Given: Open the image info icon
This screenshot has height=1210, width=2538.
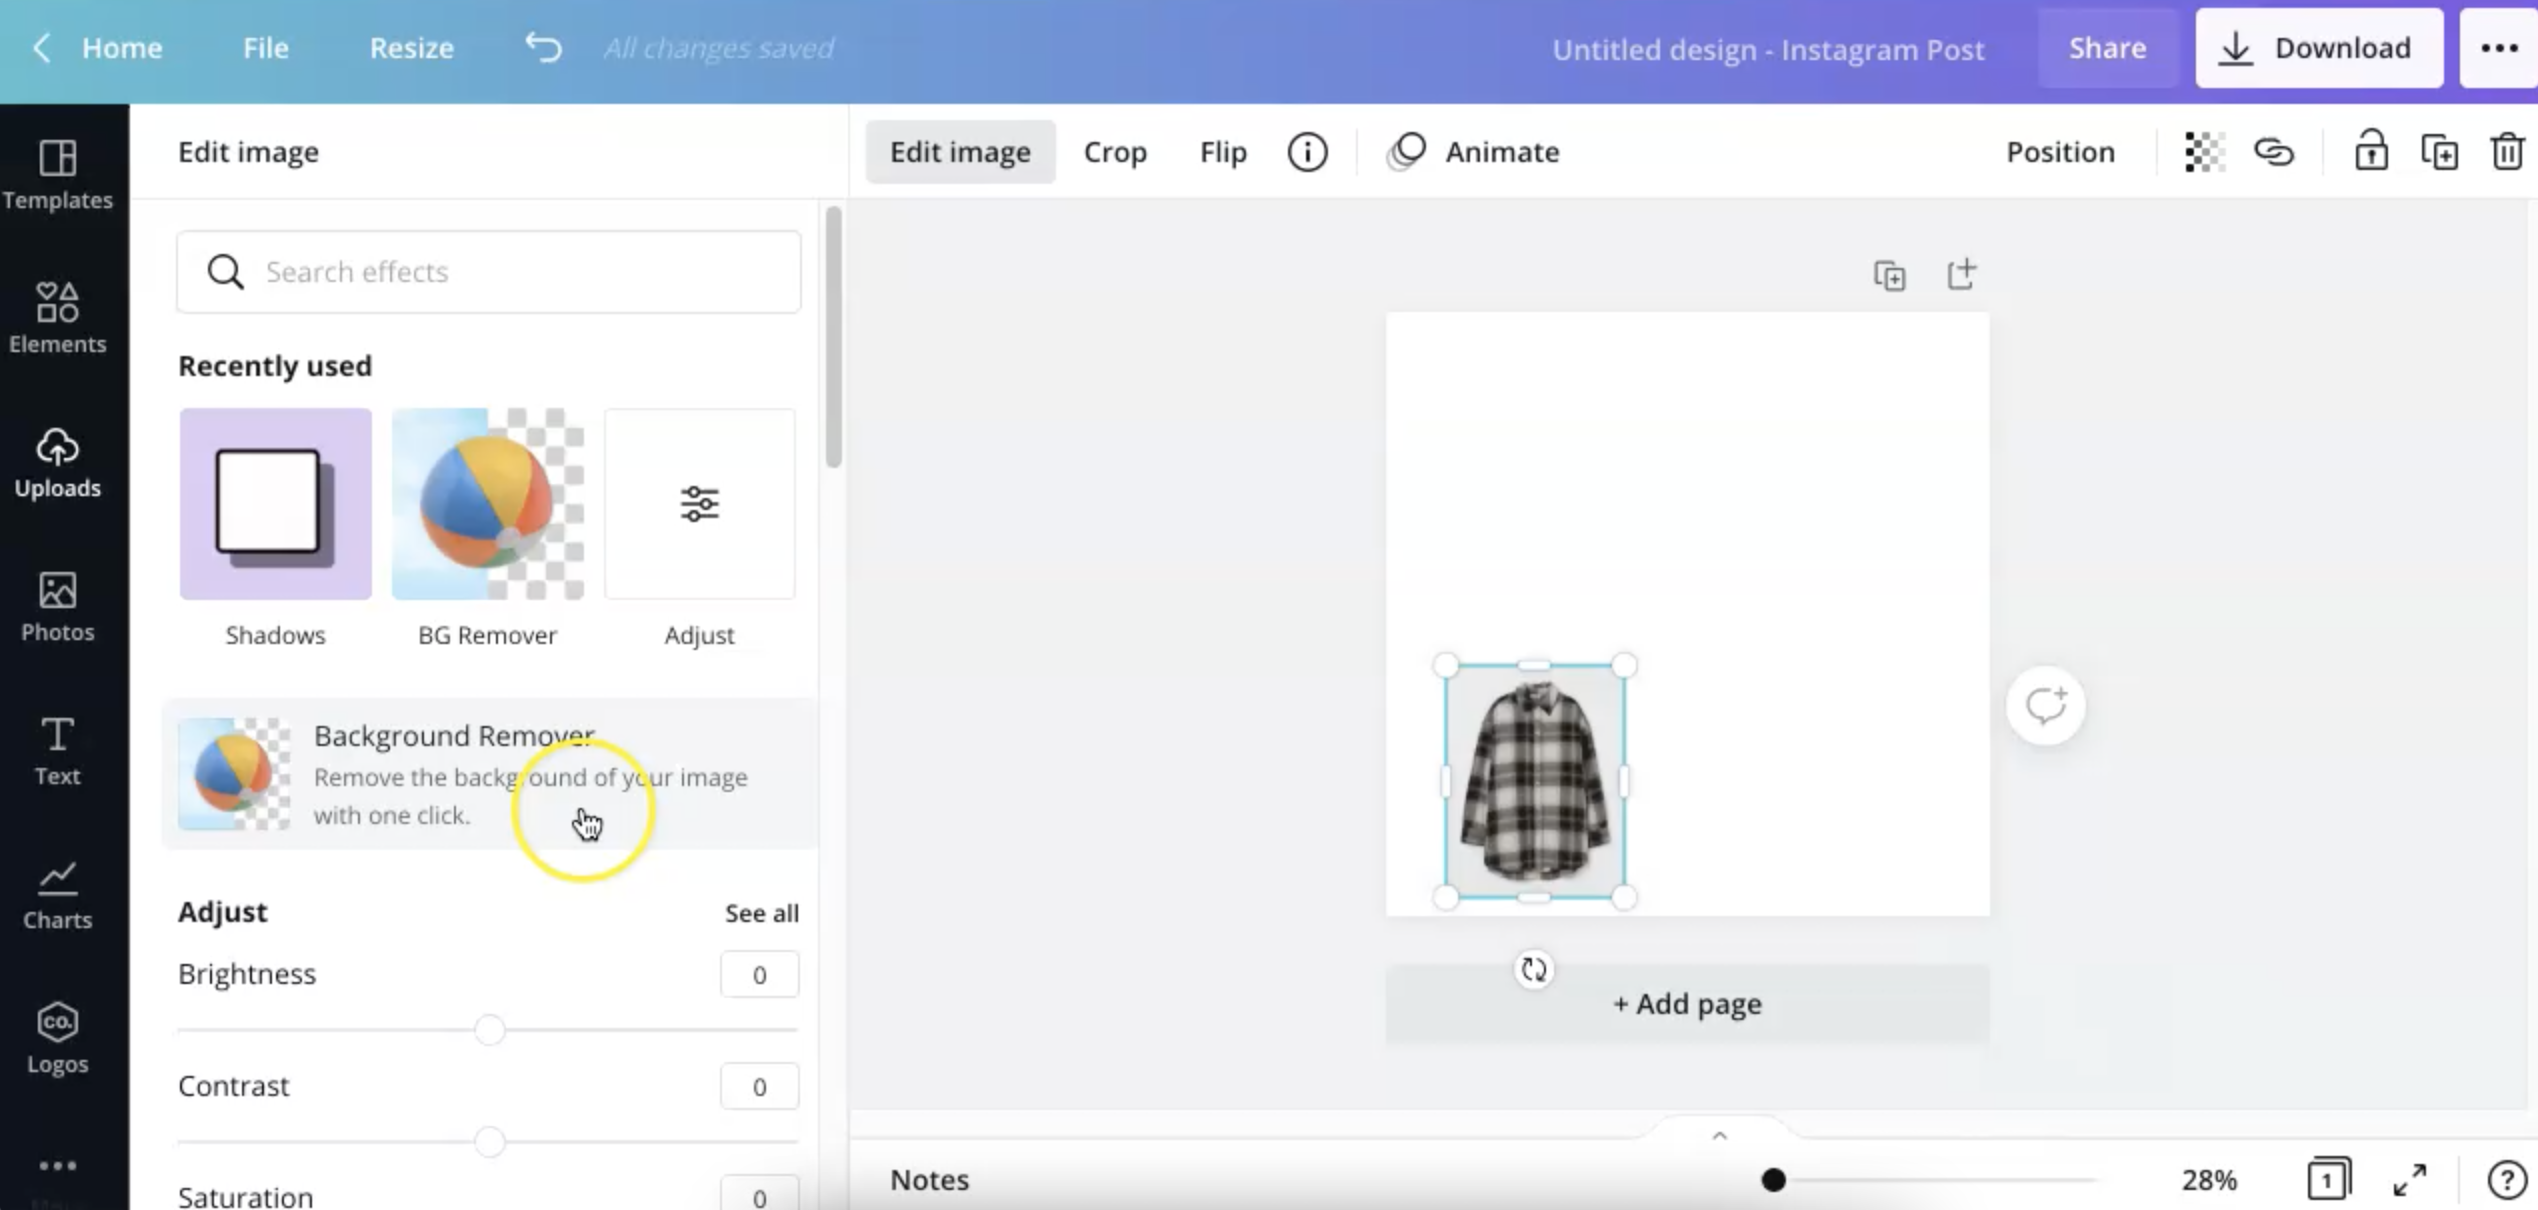Looking at the screenshot, I should point(1307,152).
